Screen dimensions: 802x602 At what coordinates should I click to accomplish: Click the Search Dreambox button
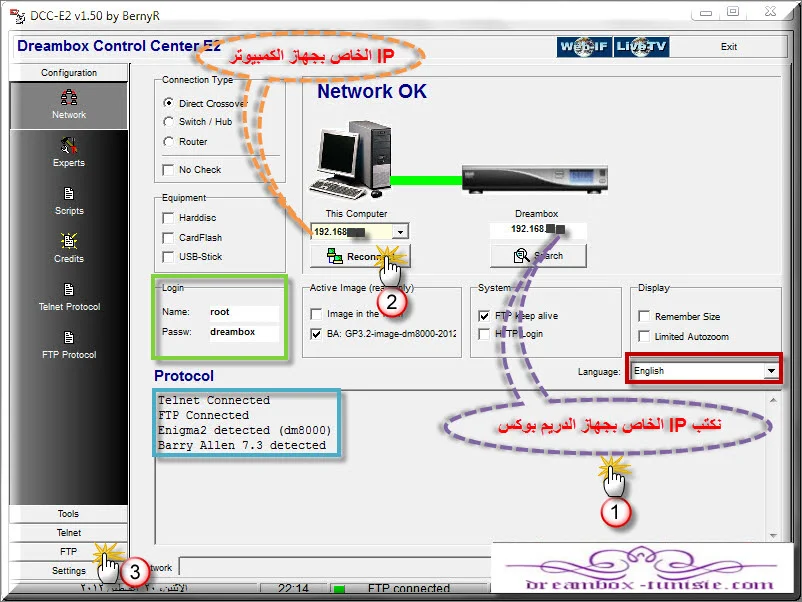coord(538,256)
